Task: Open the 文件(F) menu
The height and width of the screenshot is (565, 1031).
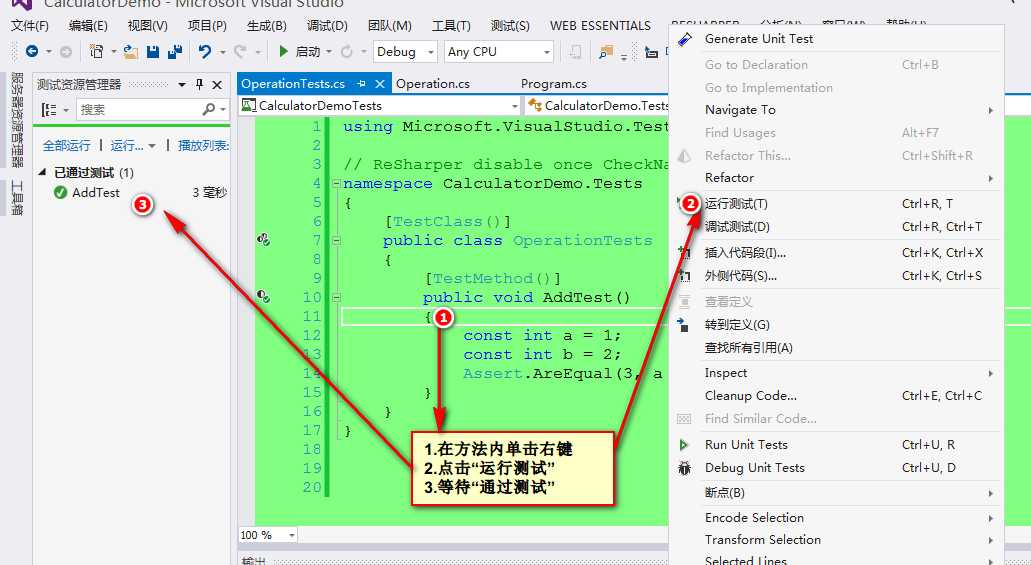Action: (30, 26)
